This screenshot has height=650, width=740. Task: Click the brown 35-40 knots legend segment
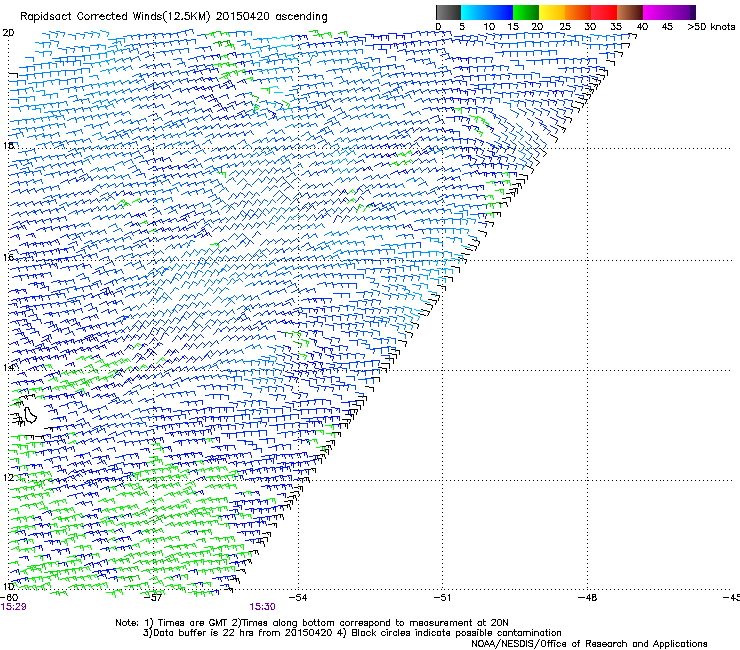point(630,12)
